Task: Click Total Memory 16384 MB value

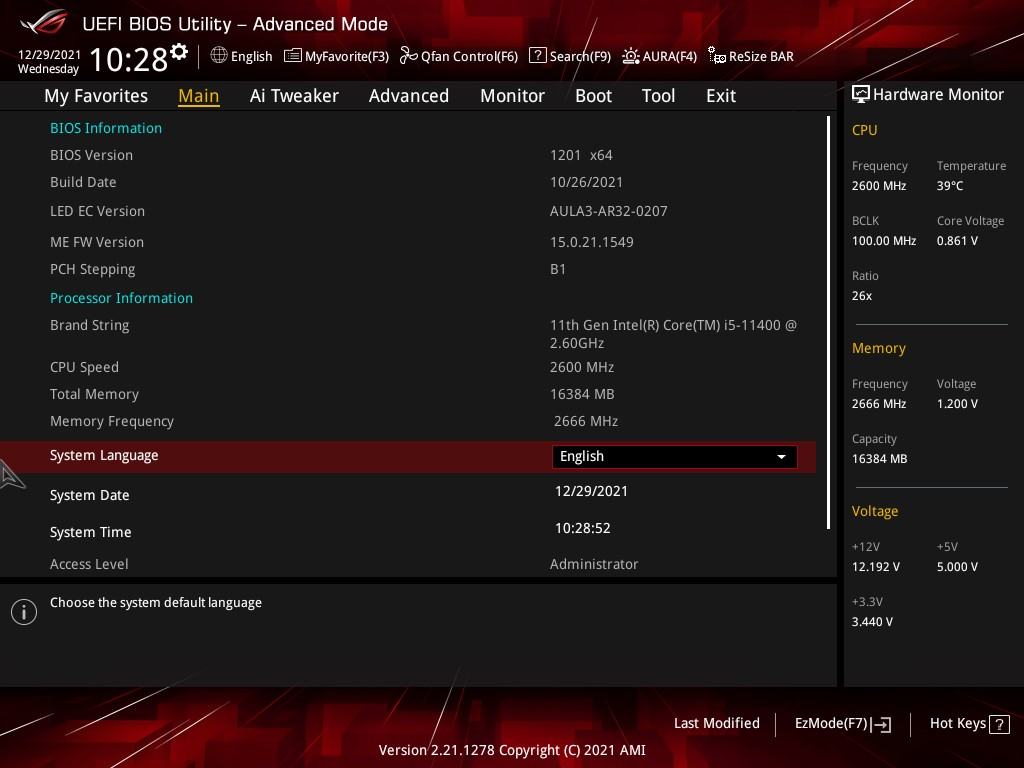Action: [x=582, y=394]
